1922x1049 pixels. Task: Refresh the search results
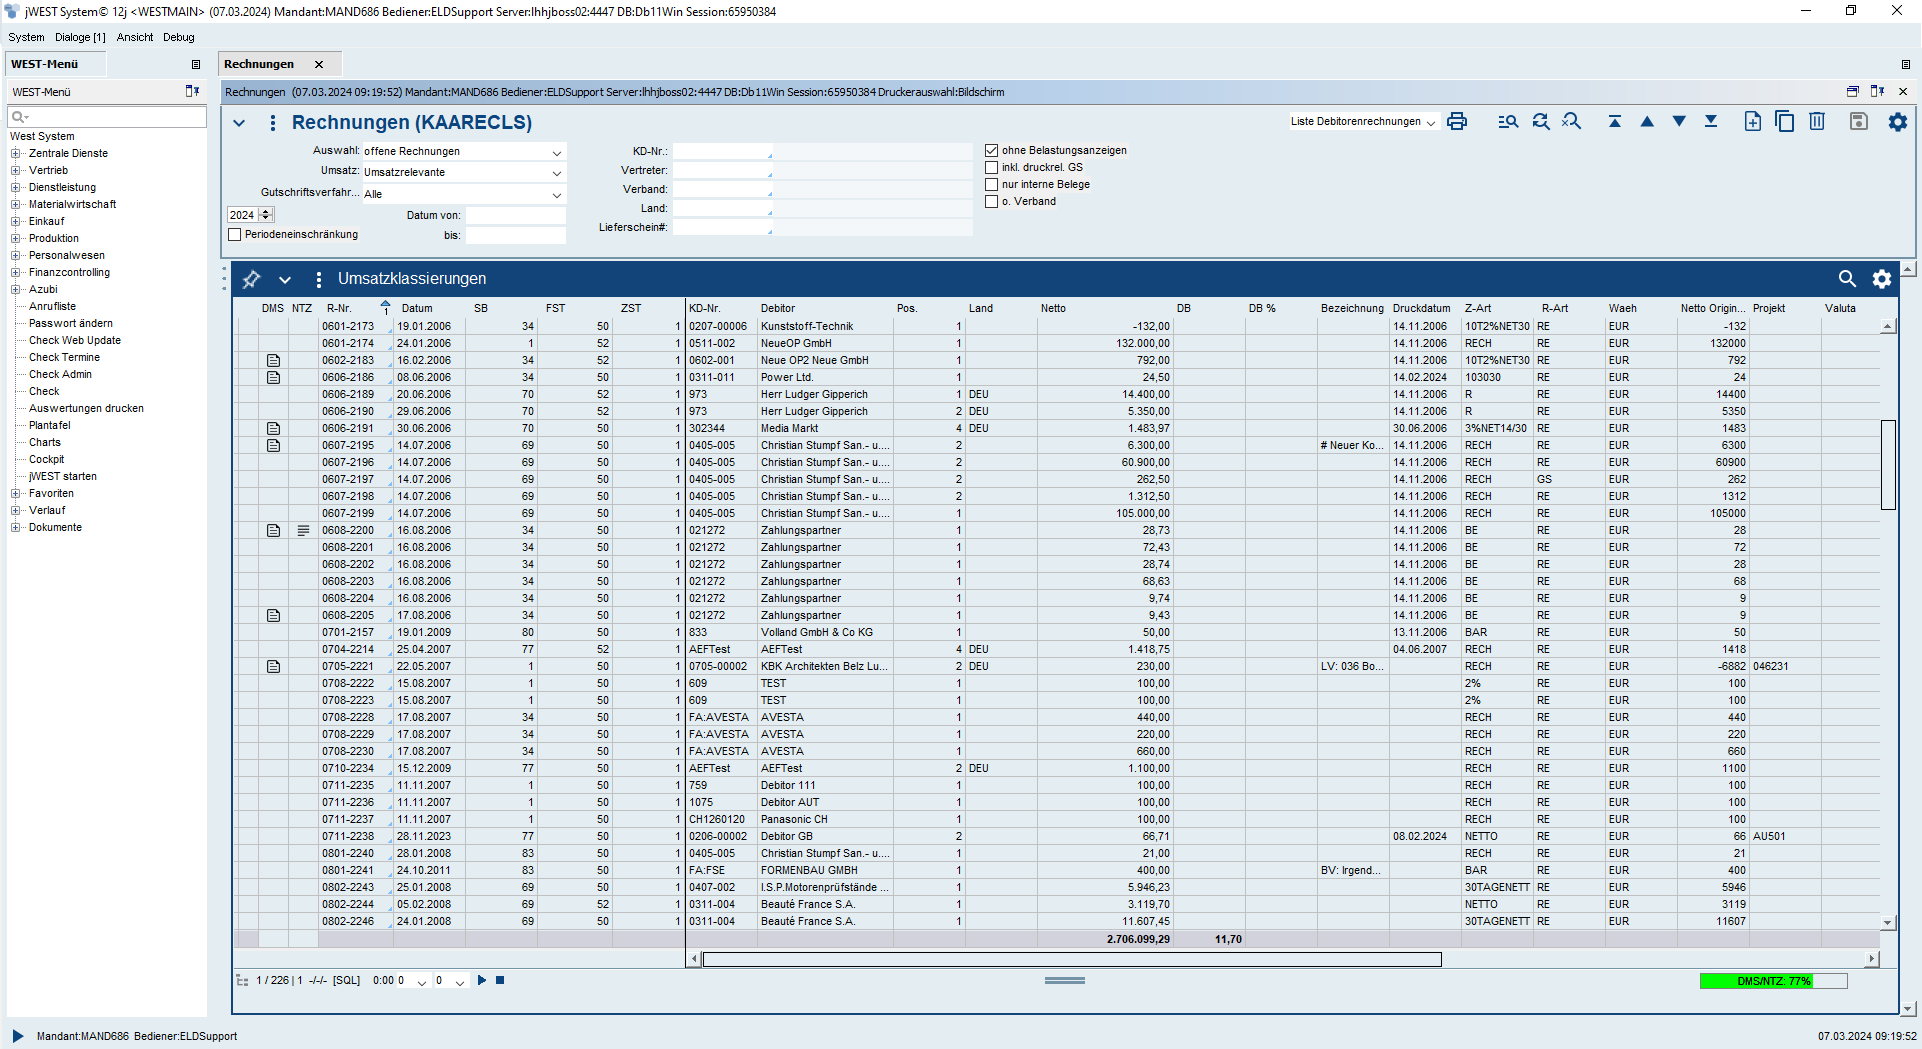1541,121
